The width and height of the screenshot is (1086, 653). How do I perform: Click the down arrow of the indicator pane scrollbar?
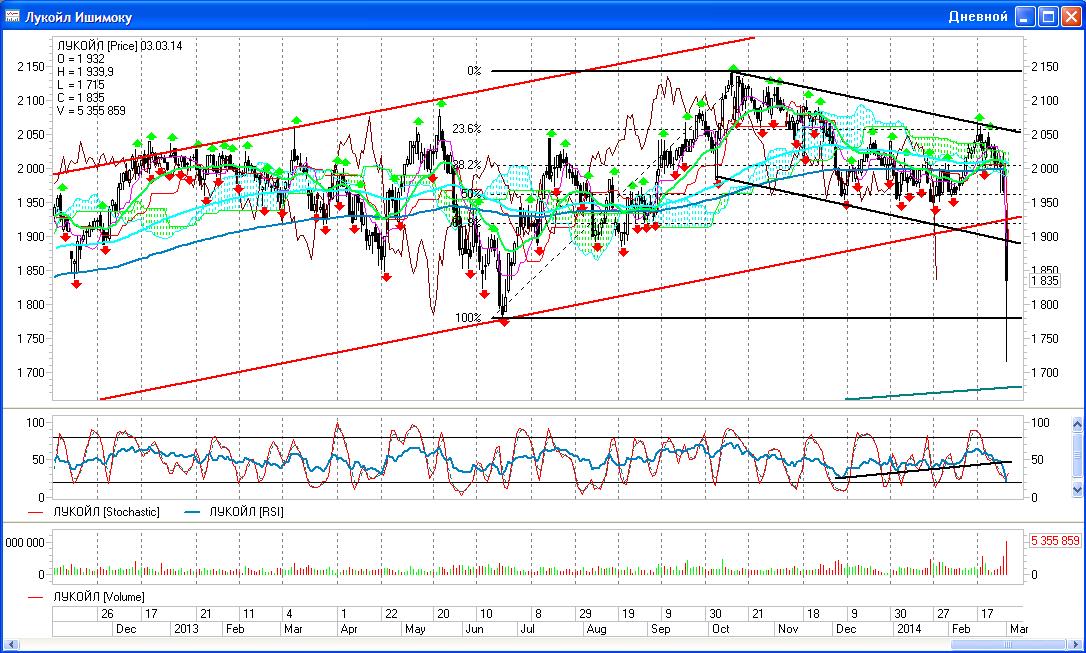click(x=1077, y=489)
